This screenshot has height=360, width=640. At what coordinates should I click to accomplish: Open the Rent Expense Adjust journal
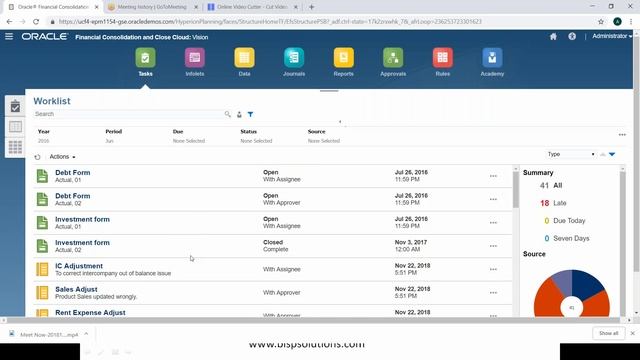(x=90, y=312)
